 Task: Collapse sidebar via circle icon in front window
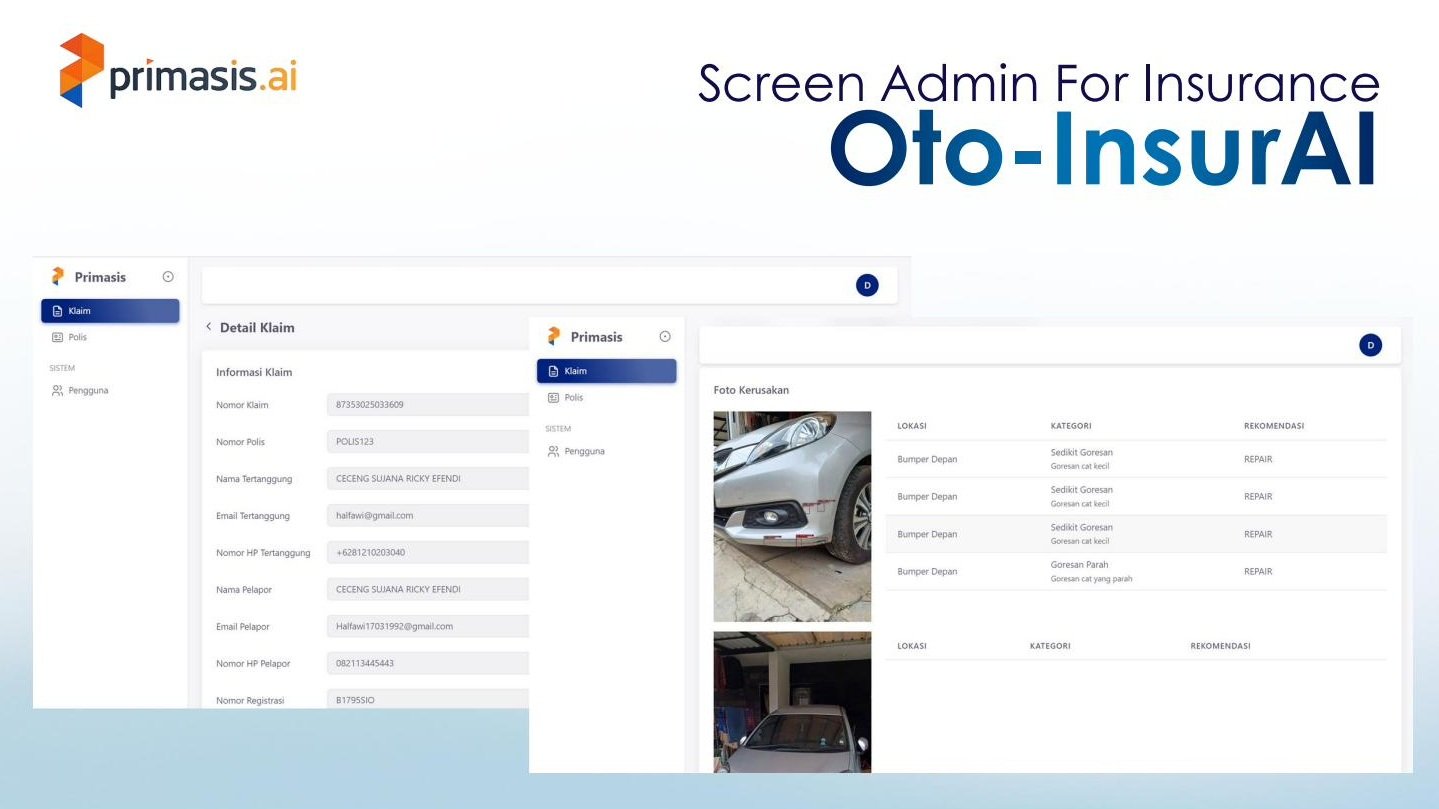click(665, 337)
